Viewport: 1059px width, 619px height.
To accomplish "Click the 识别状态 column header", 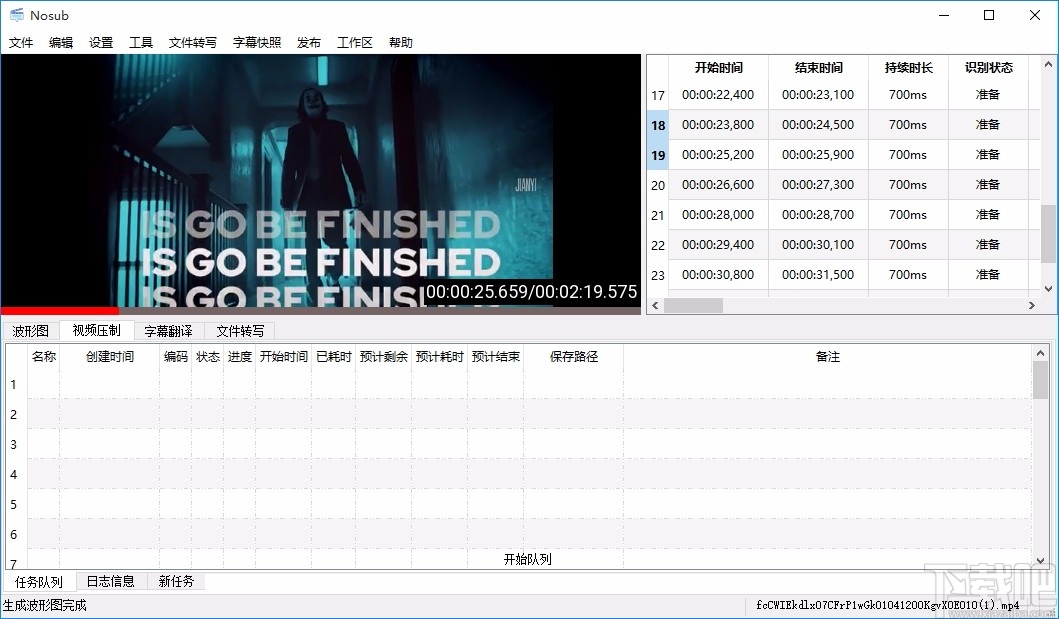I will click(x=989, y=68).
